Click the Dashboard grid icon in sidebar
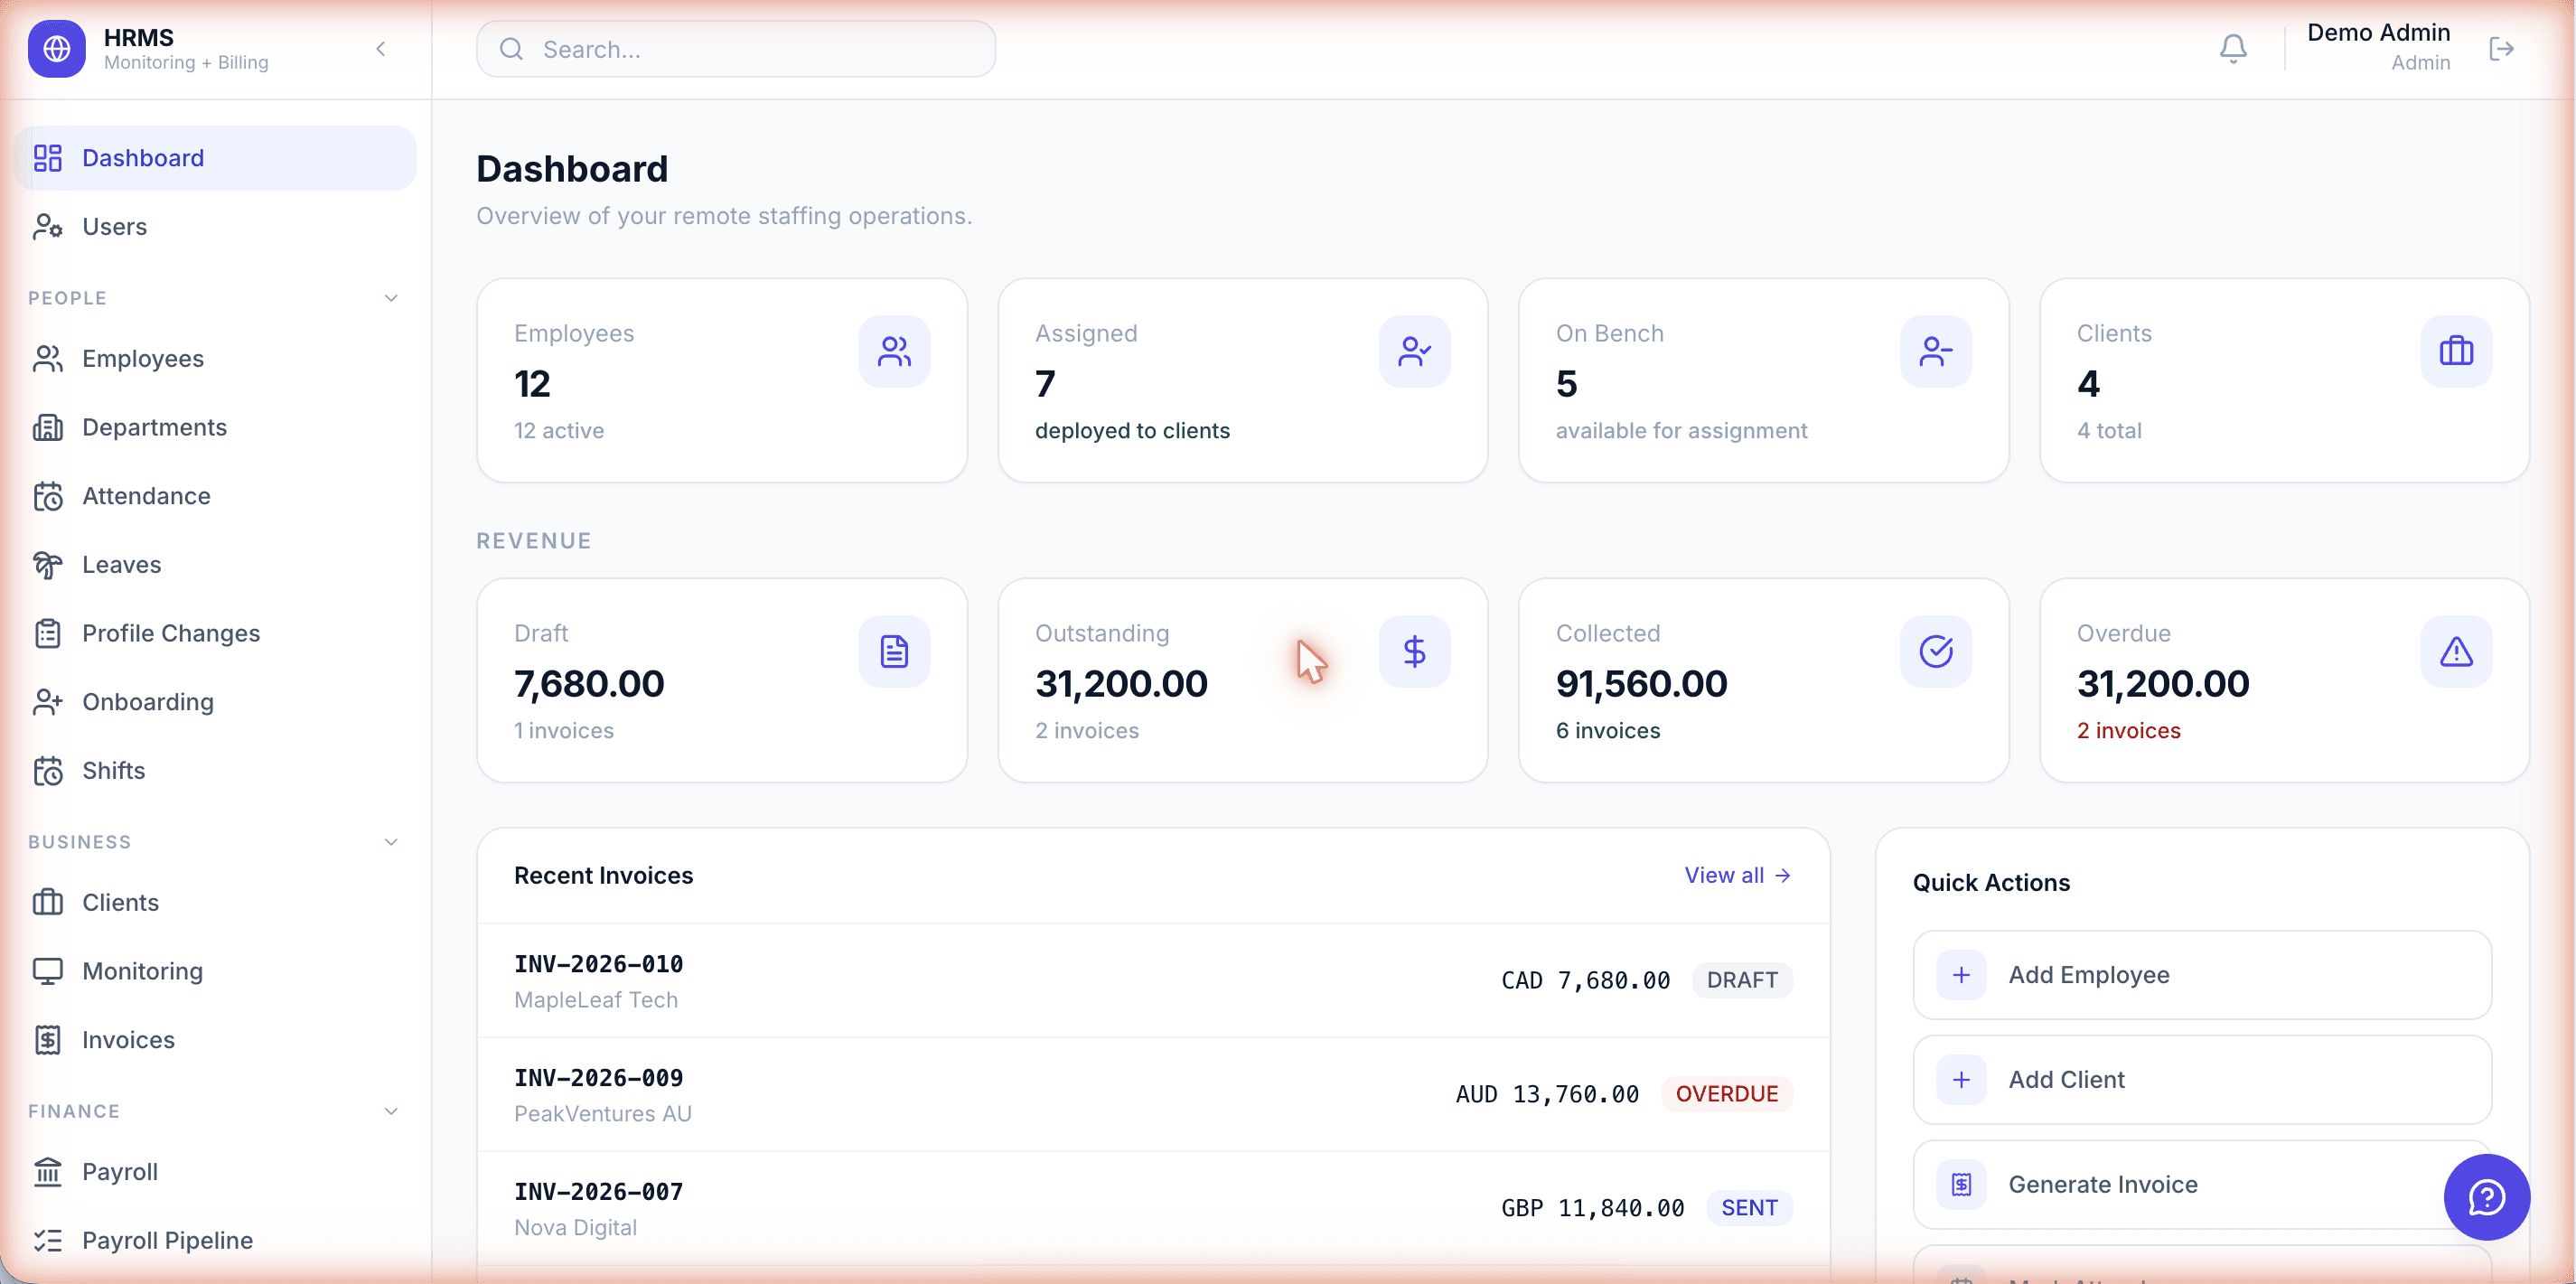Screen dimensions: 2576x1284 coord(48,158)
